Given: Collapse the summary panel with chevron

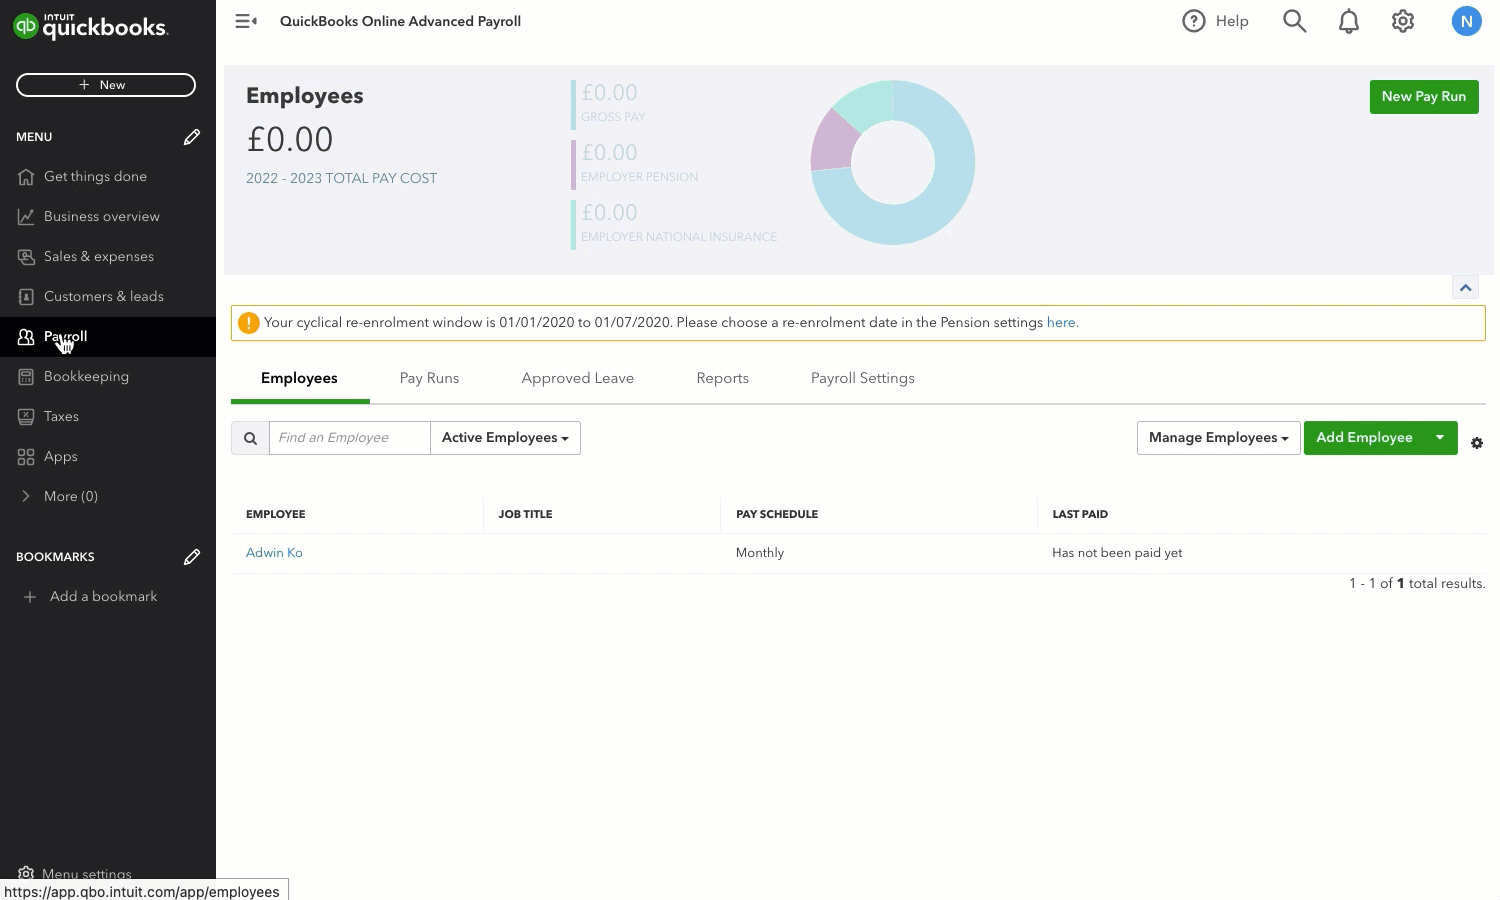Looking at the screenshot, I should click(x=1465, y=288).
